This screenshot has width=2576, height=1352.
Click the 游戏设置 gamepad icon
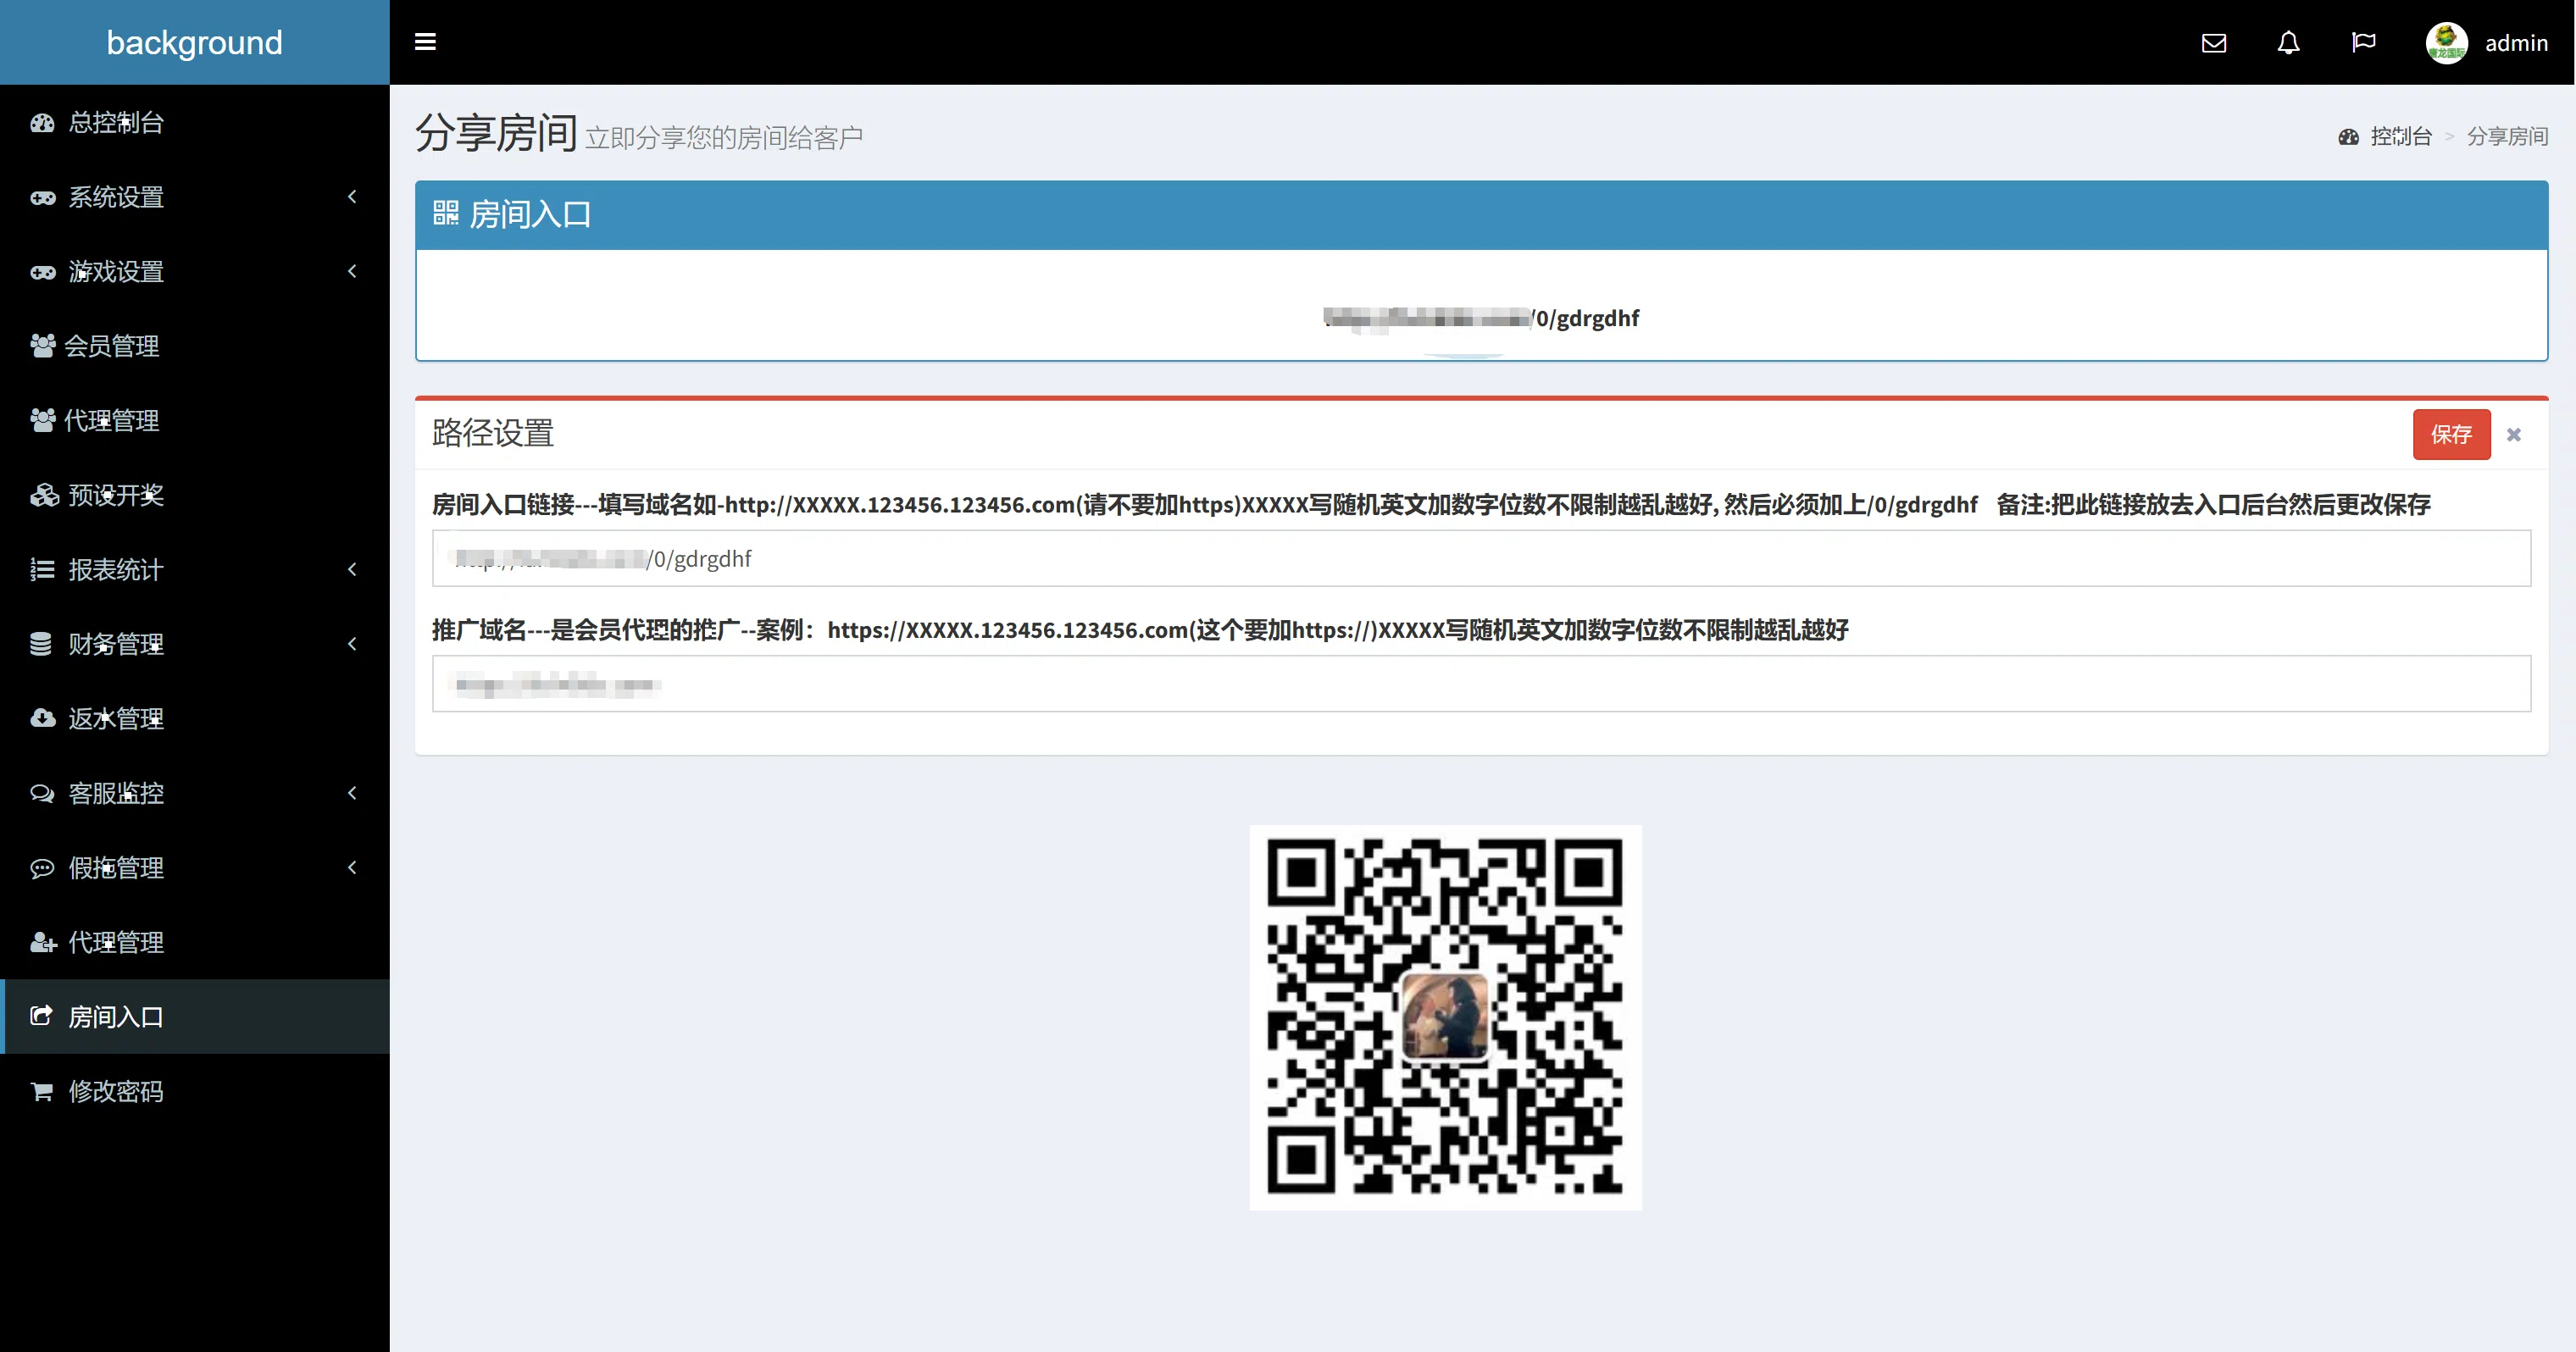42,272
